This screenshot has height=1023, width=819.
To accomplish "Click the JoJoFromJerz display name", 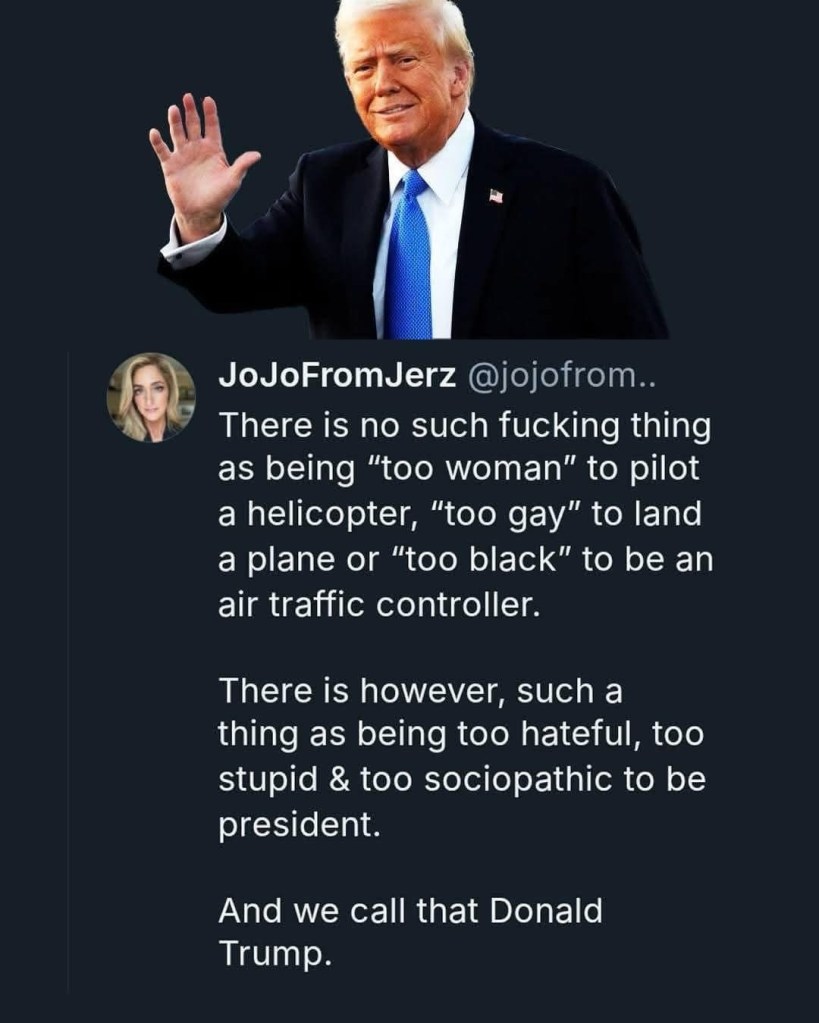I will (x=337, y=376).
